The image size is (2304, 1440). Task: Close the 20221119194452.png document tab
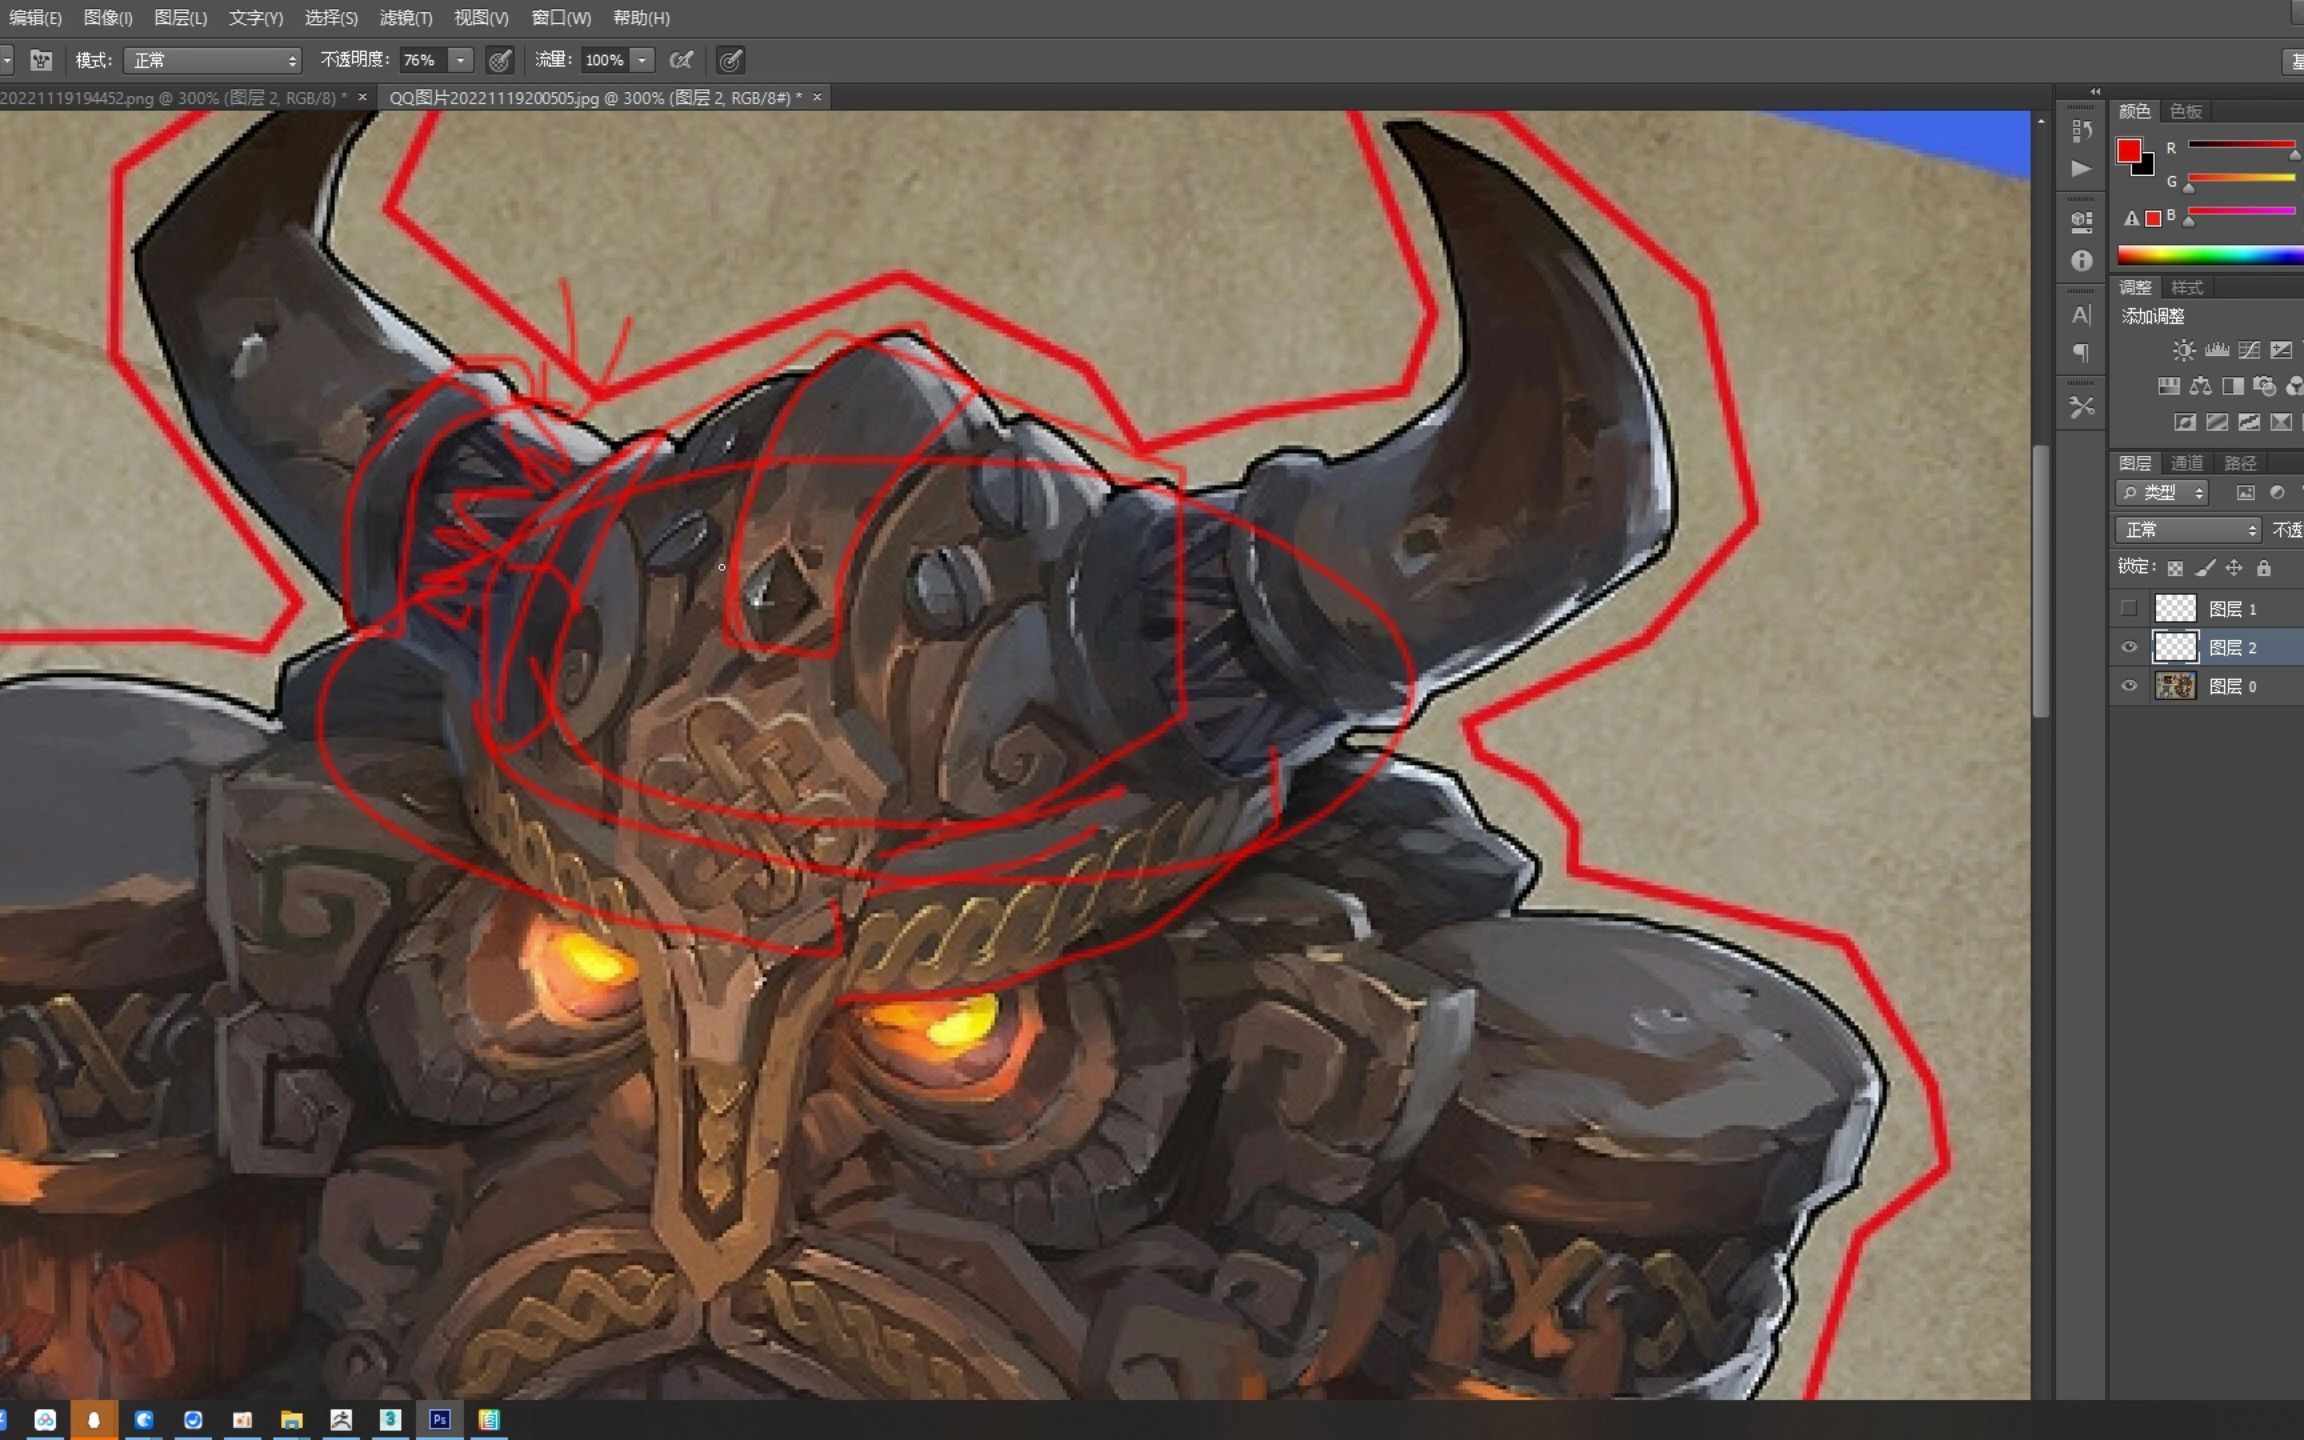[x=362, y=97]
